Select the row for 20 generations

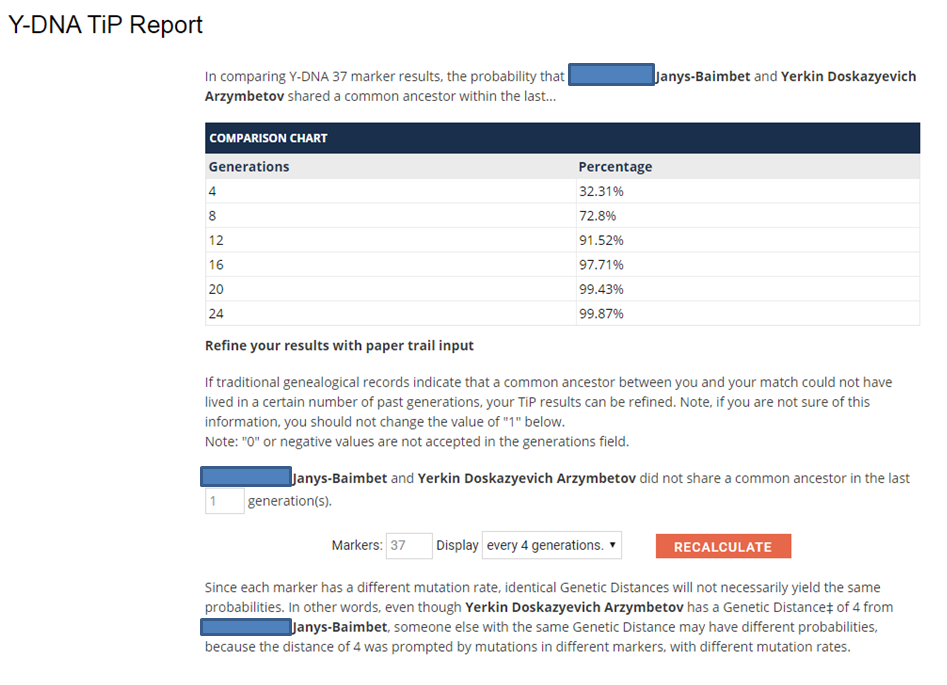coord(562,289)
